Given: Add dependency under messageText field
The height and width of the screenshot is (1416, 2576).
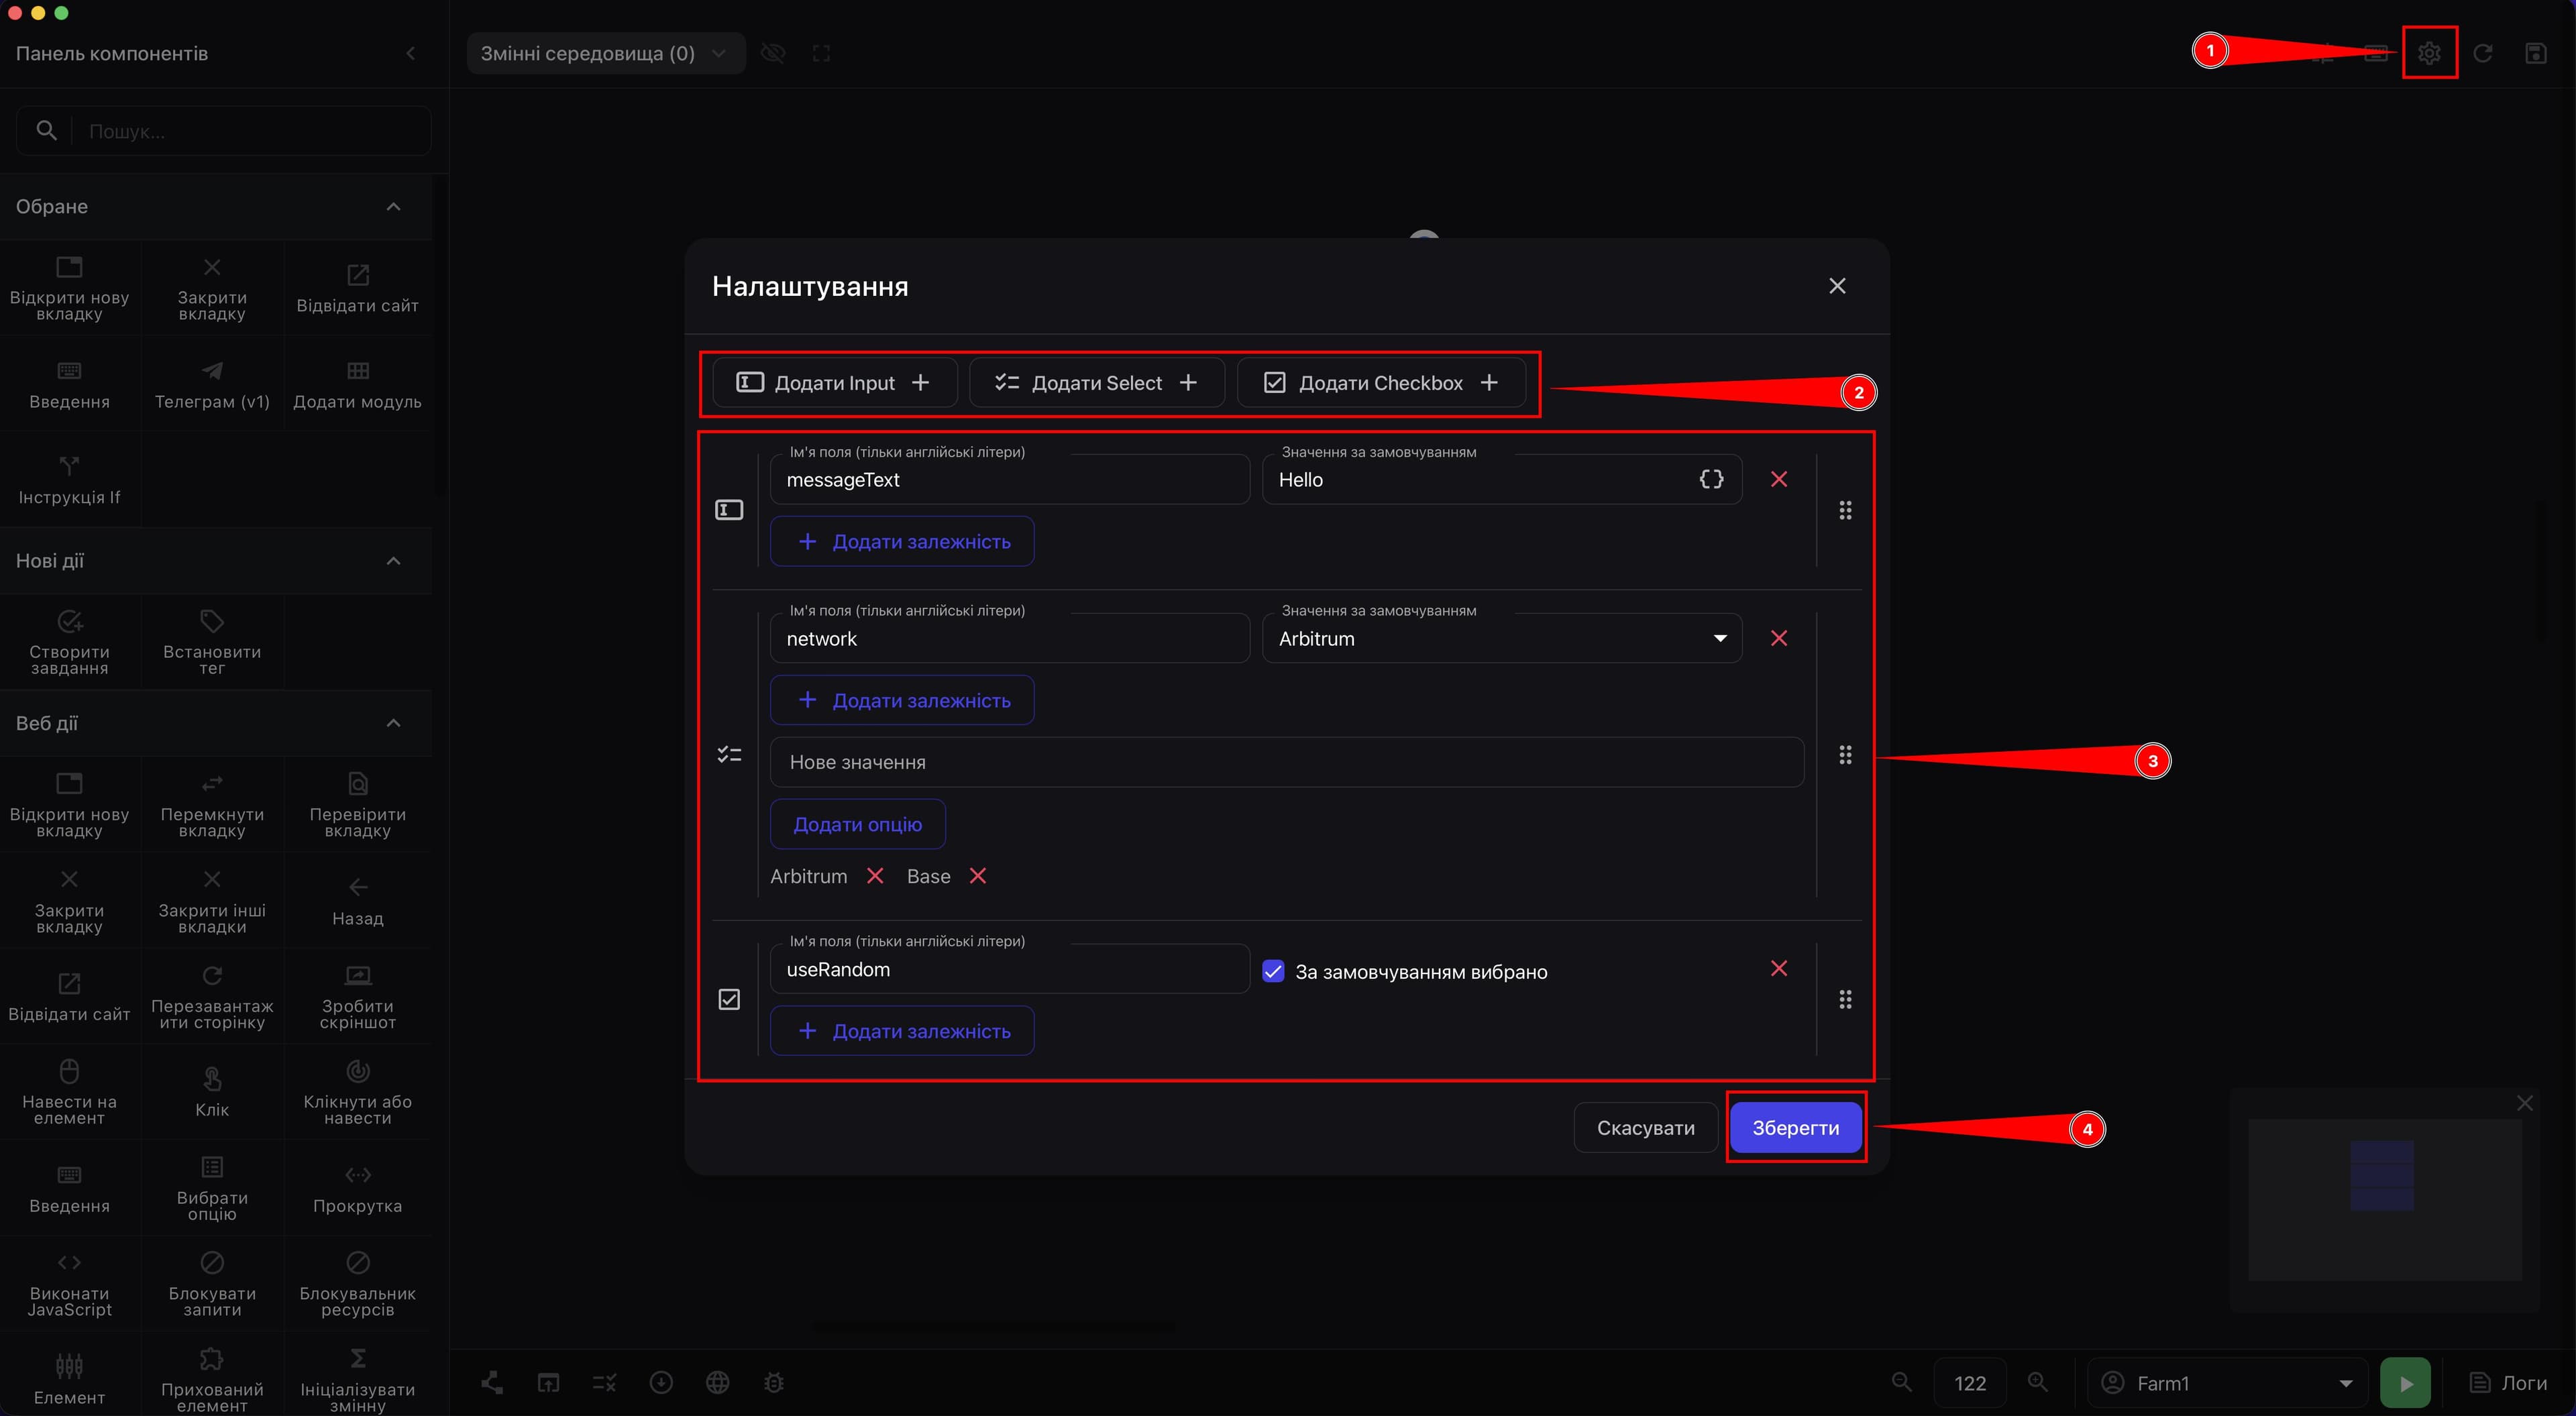Looking at the screenshot, I should click(902, 541).
